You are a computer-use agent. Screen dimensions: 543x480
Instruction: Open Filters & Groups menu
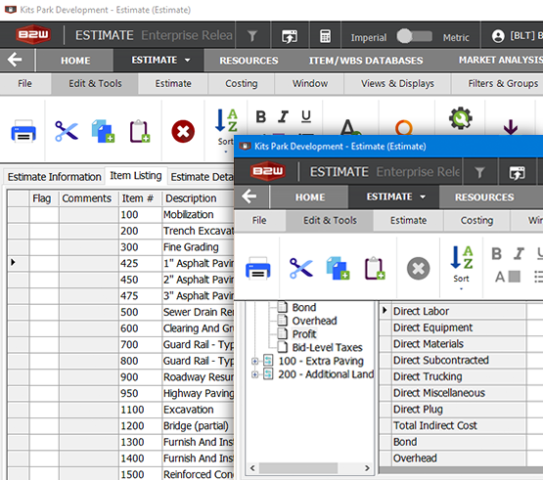click(503, 83)
